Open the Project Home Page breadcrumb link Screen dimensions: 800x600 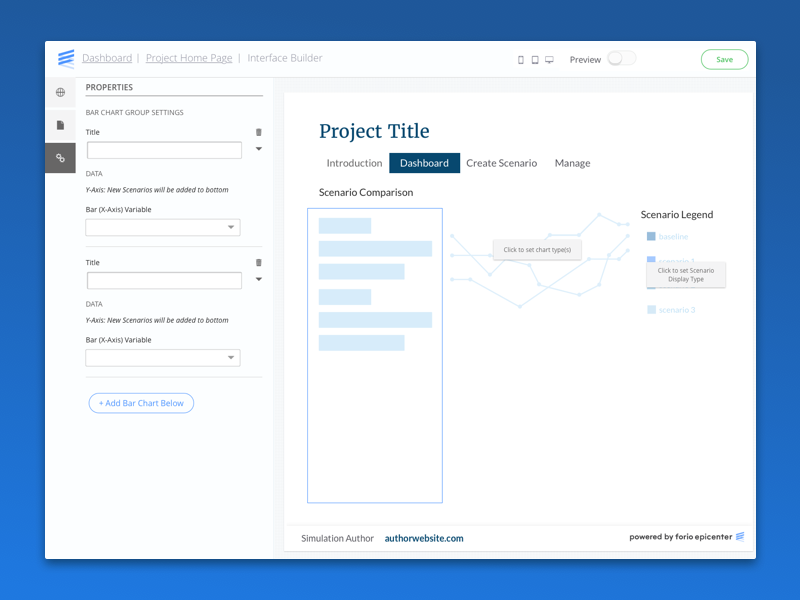[189, 58]
